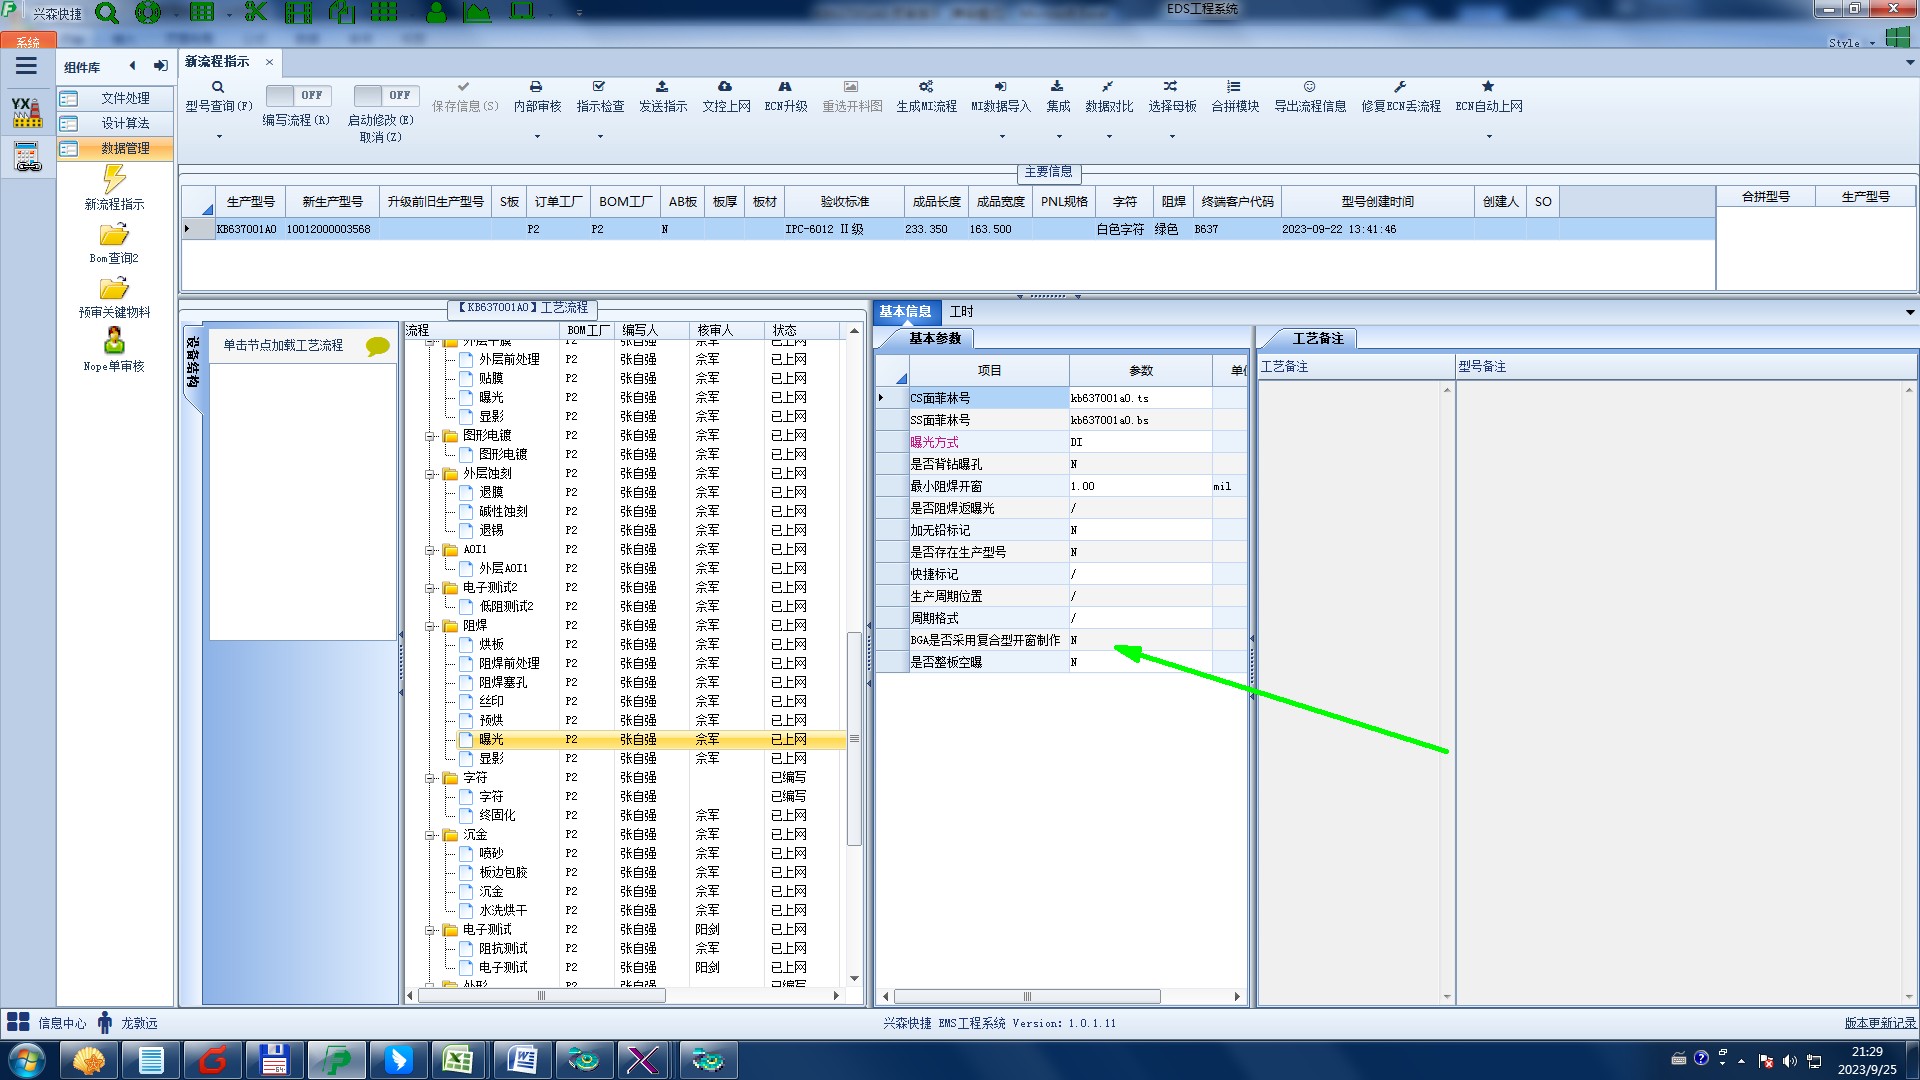The width and height of the screenshot is (1920, 1080).
Task: Select 基本信息 tab
Action: pyautogui.click(x=905, y=312)
